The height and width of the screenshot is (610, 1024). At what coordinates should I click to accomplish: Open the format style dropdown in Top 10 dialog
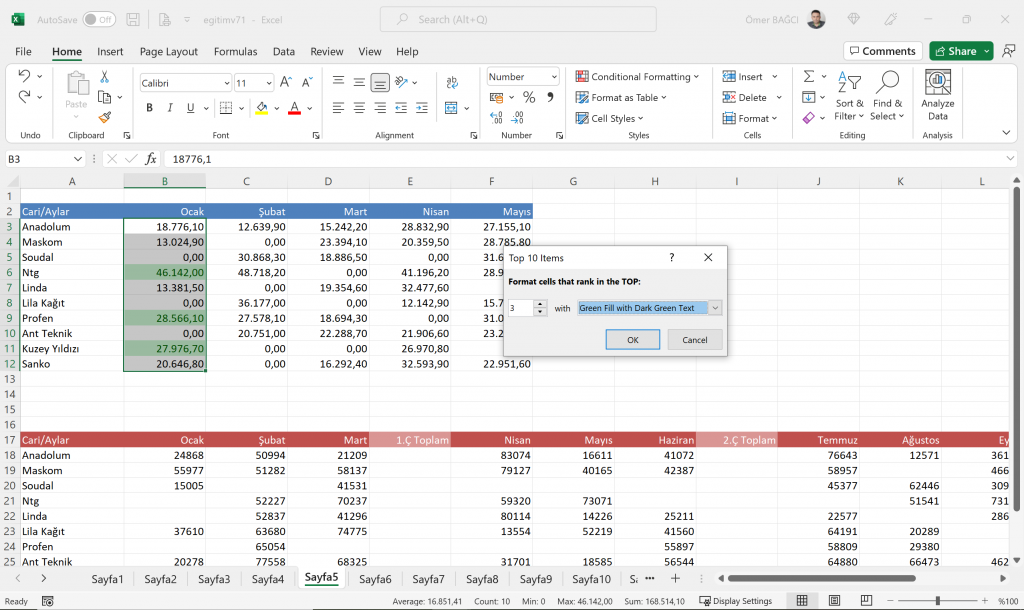click(715, 308)
